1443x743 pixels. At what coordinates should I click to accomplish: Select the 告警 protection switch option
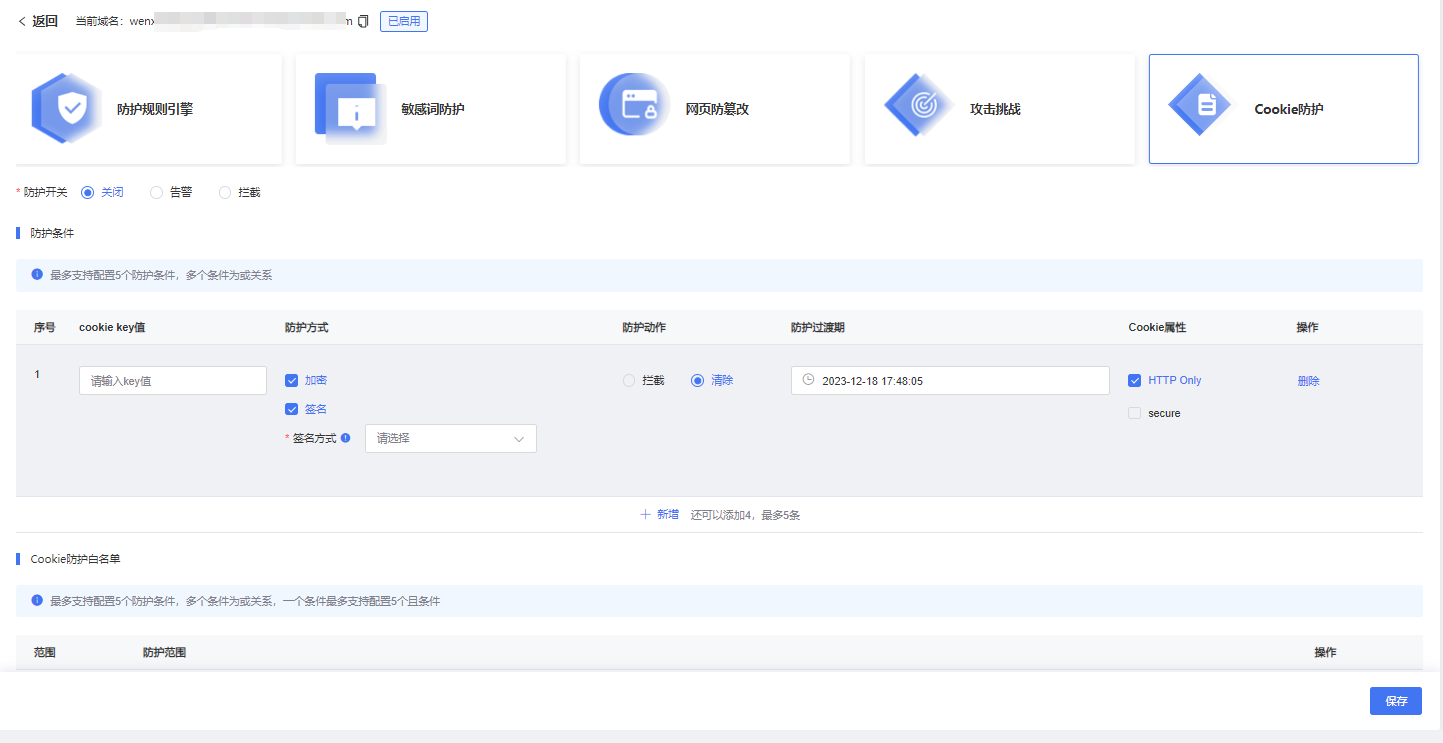[157, 193]
